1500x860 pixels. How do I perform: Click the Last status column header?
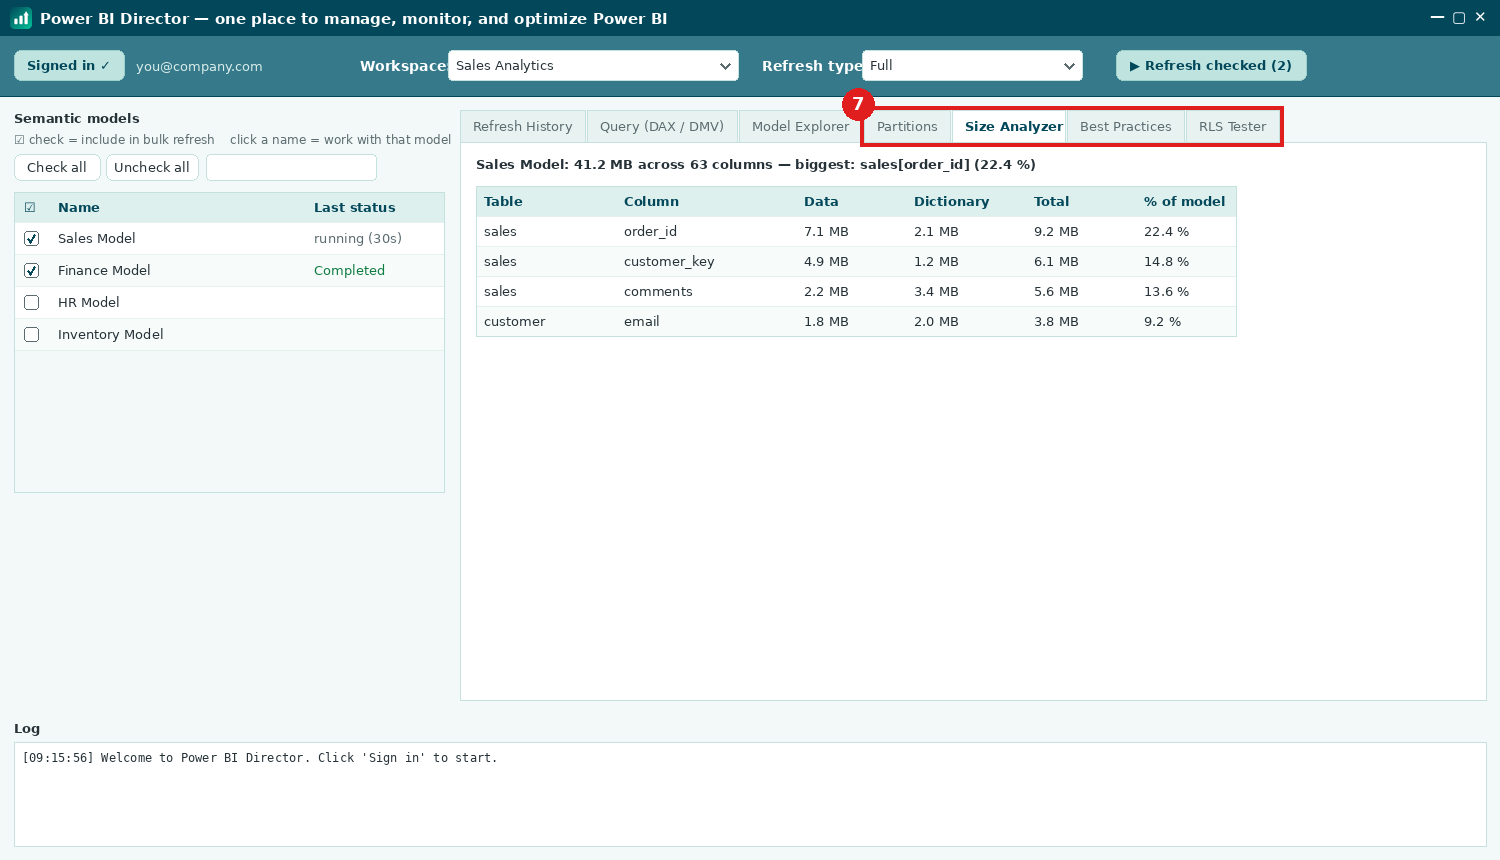(354, 208)
